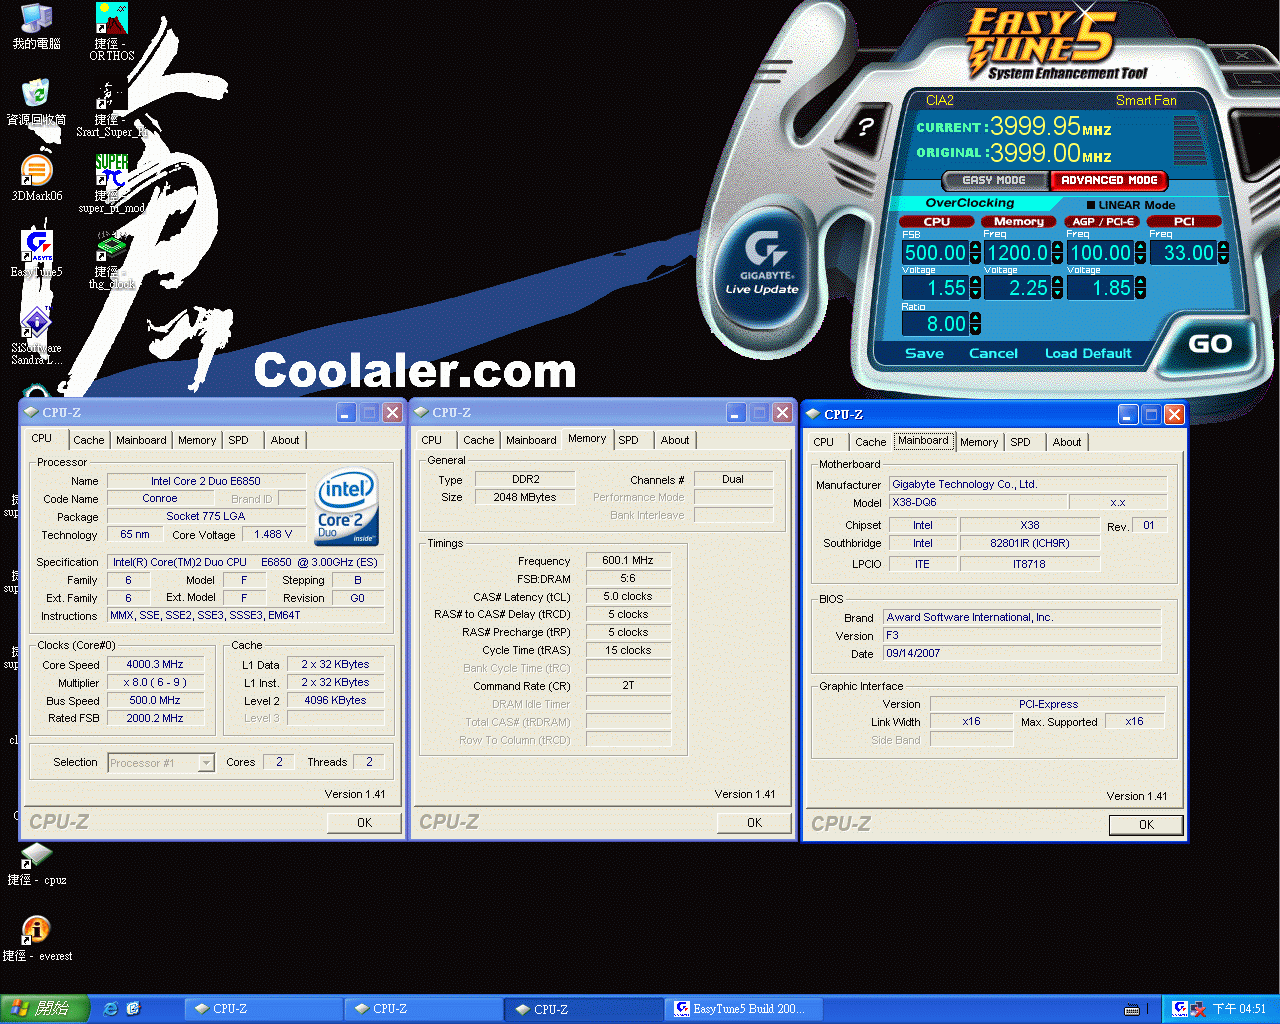Open the About tab in right CPU-Z window
This screenshot has height=1024, width=1280.
1067,442
